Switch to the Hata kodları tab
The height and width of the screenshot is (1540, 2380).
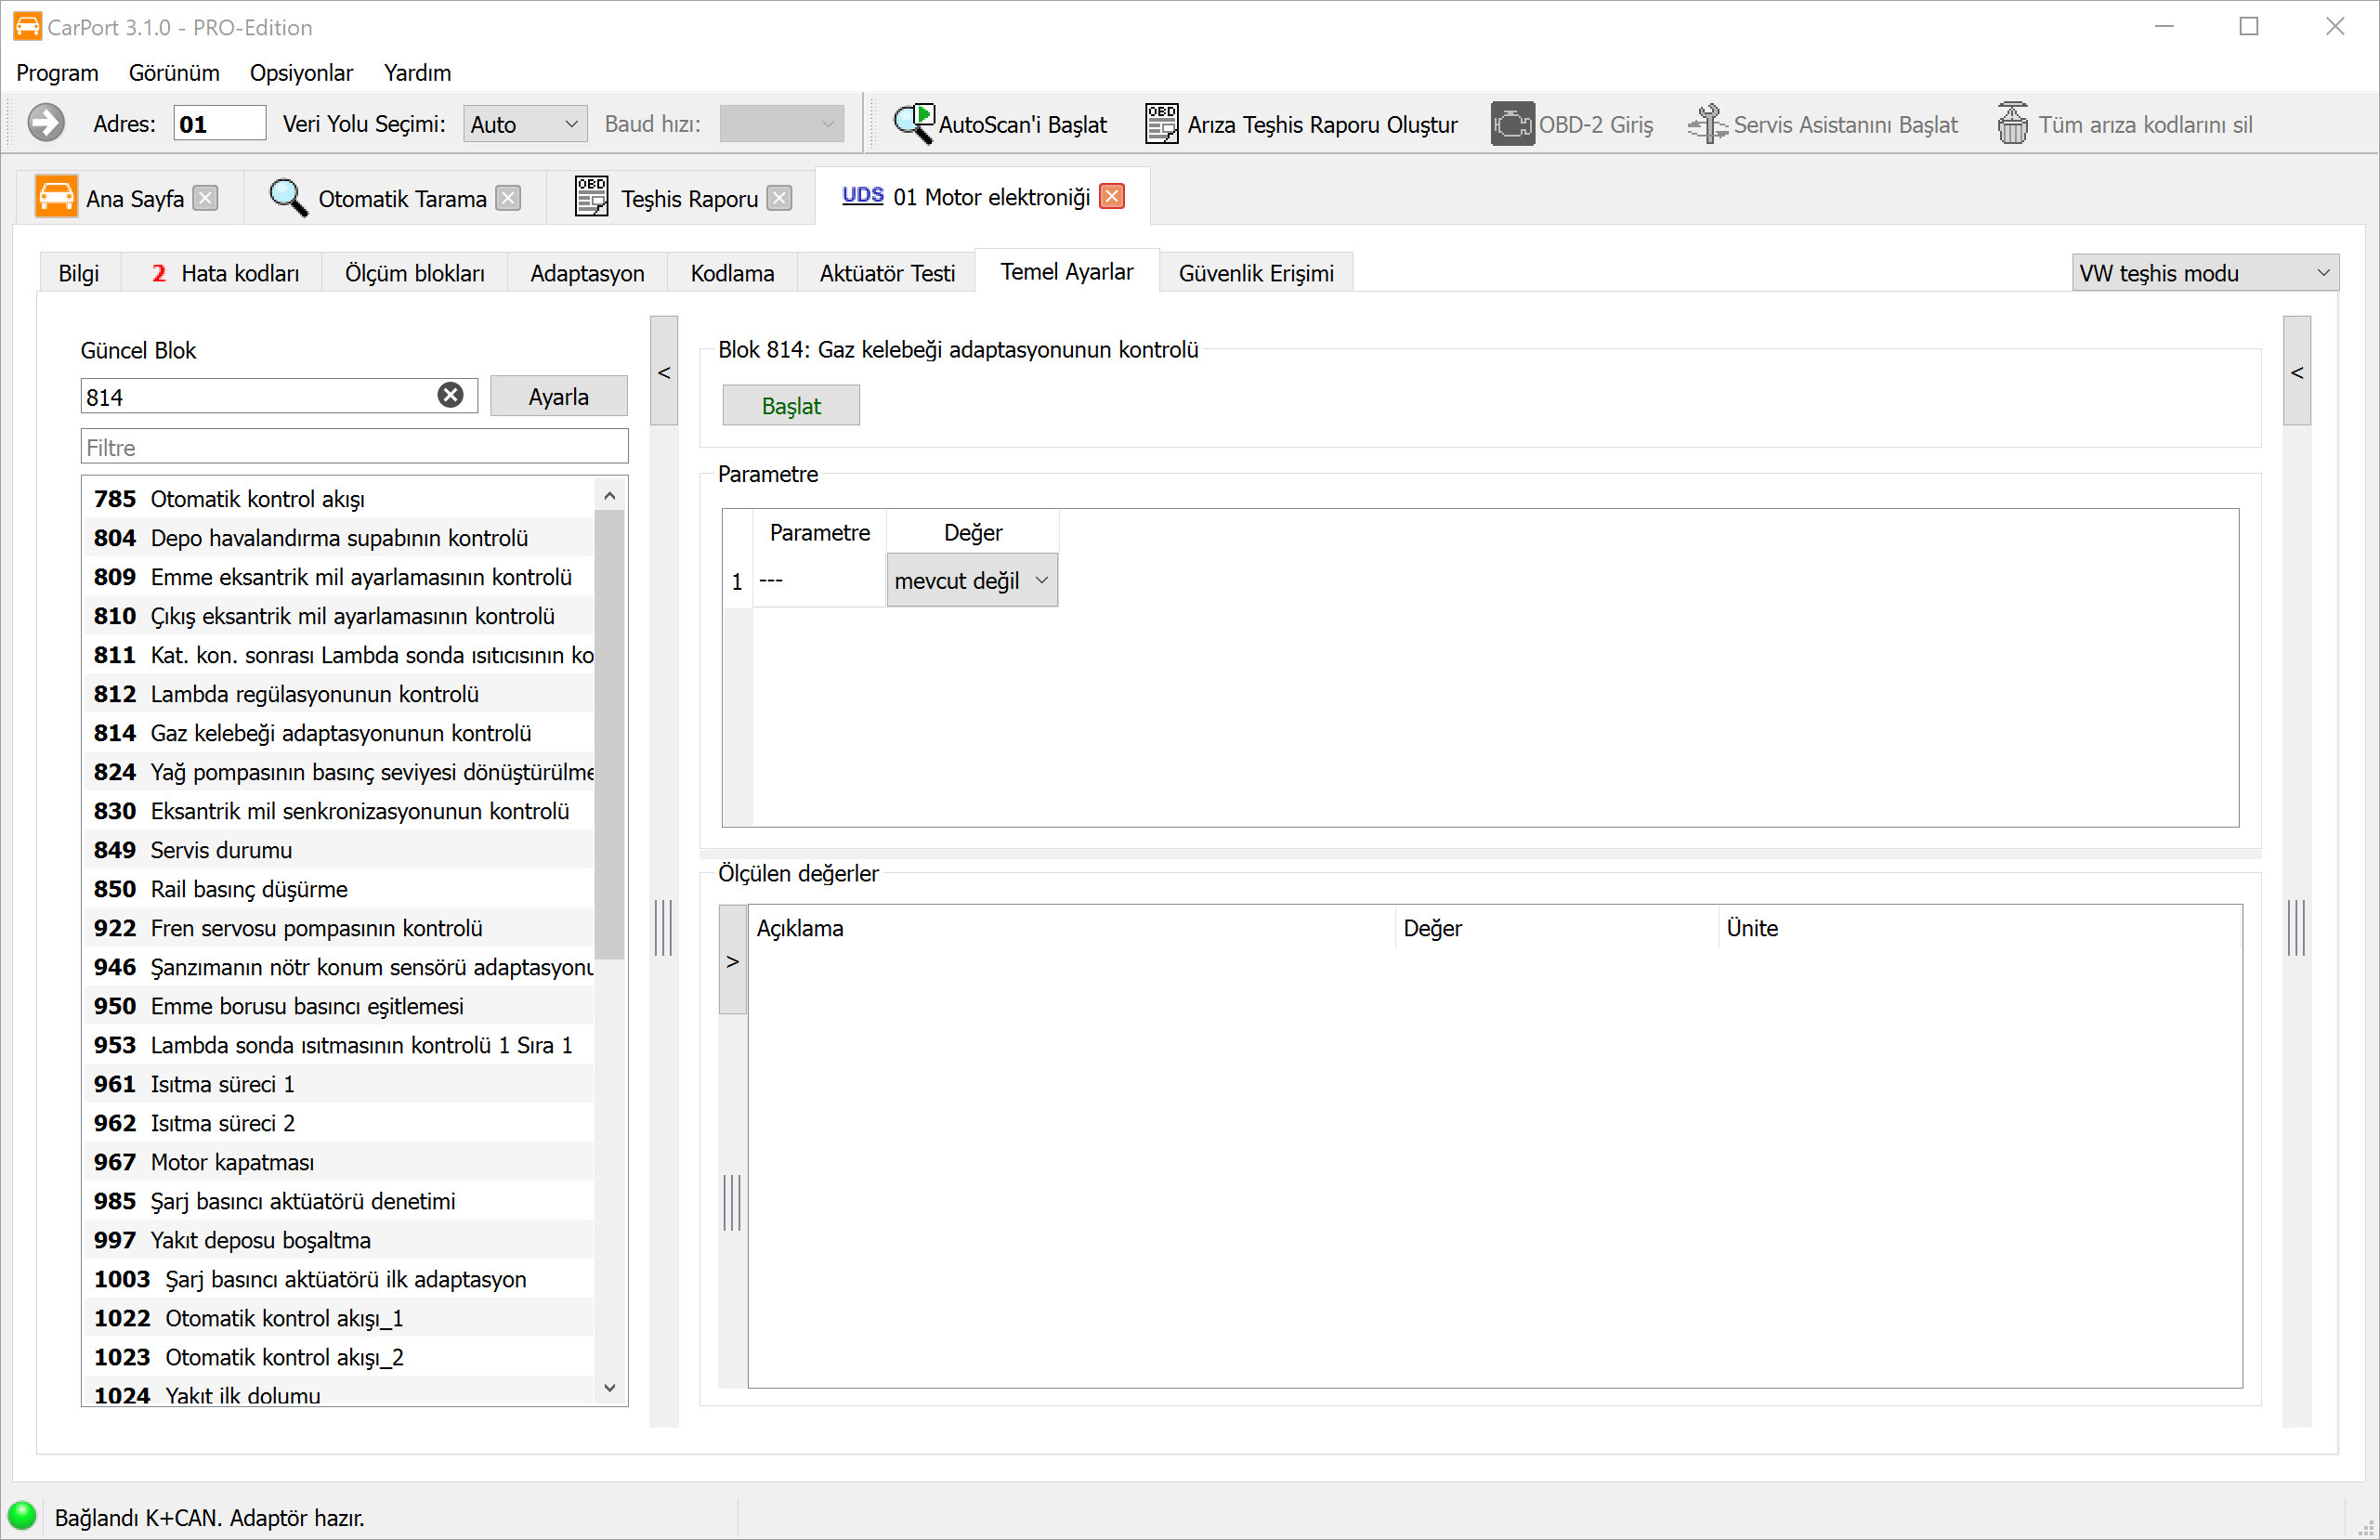click(225, 273)
